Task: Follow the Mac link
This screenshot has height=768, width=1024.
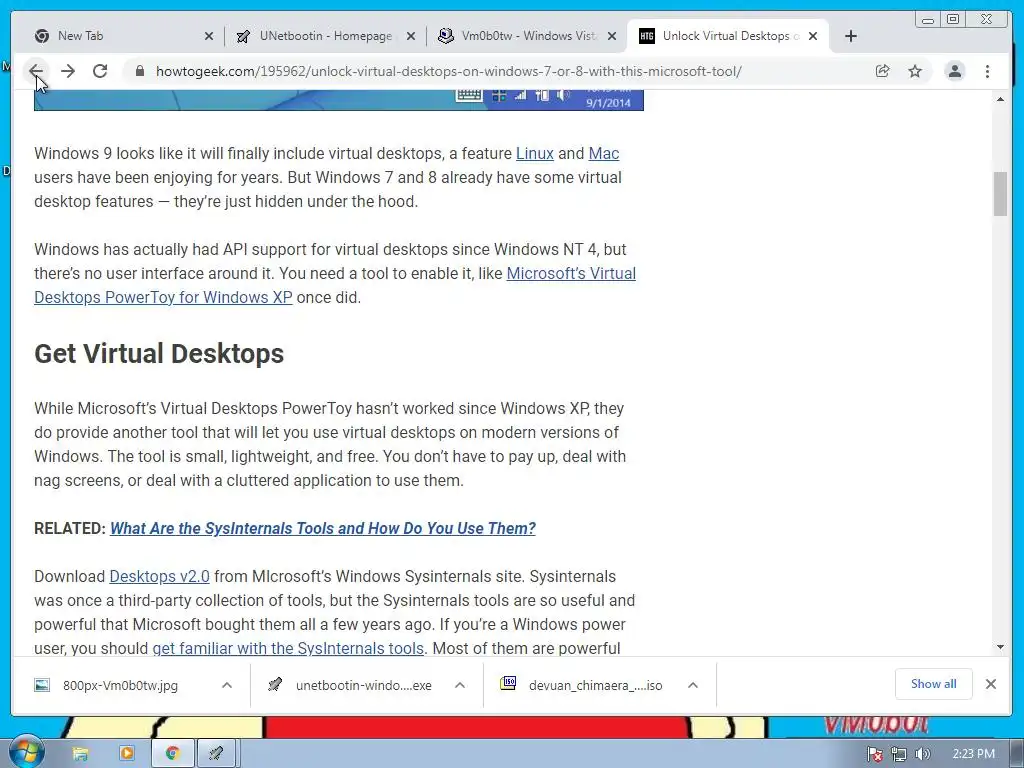Action: coord(603,153)
